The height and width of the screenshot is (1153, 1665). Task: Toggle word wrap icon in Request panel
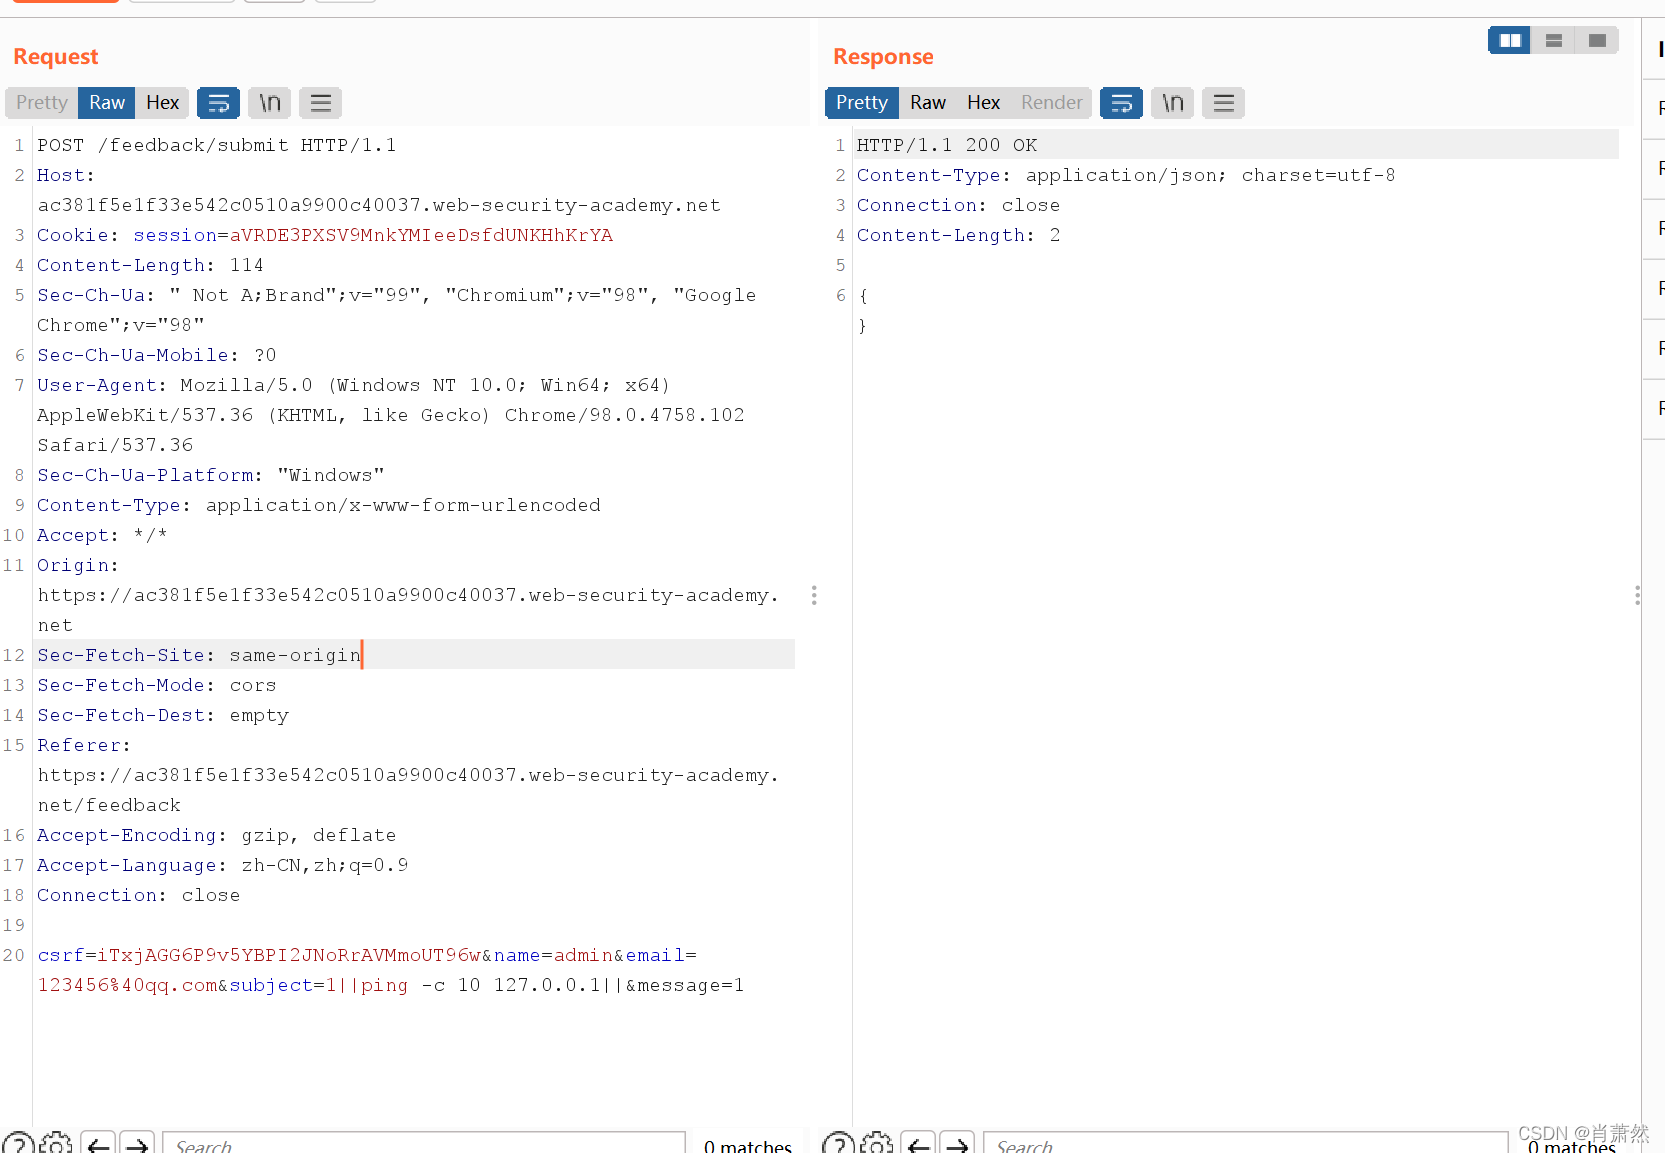click(x=218, y=103)
